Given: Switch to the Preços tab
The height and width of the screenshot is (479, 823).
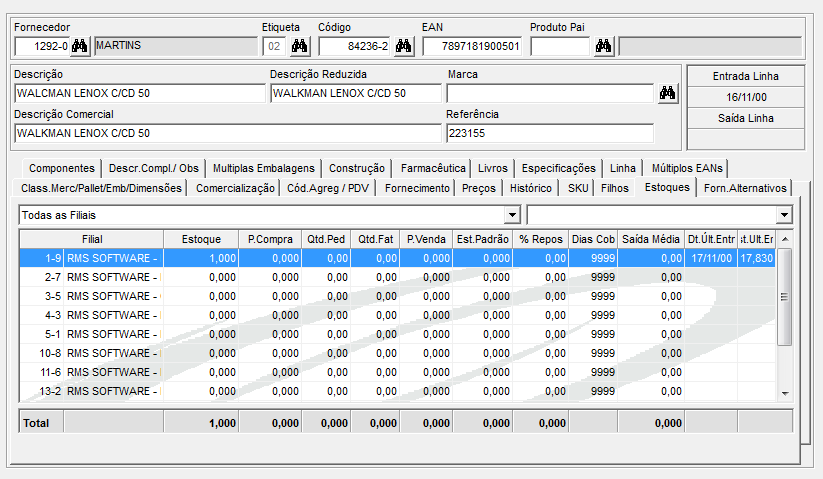Looking at the screenshot, I should (x=479, y=188).
